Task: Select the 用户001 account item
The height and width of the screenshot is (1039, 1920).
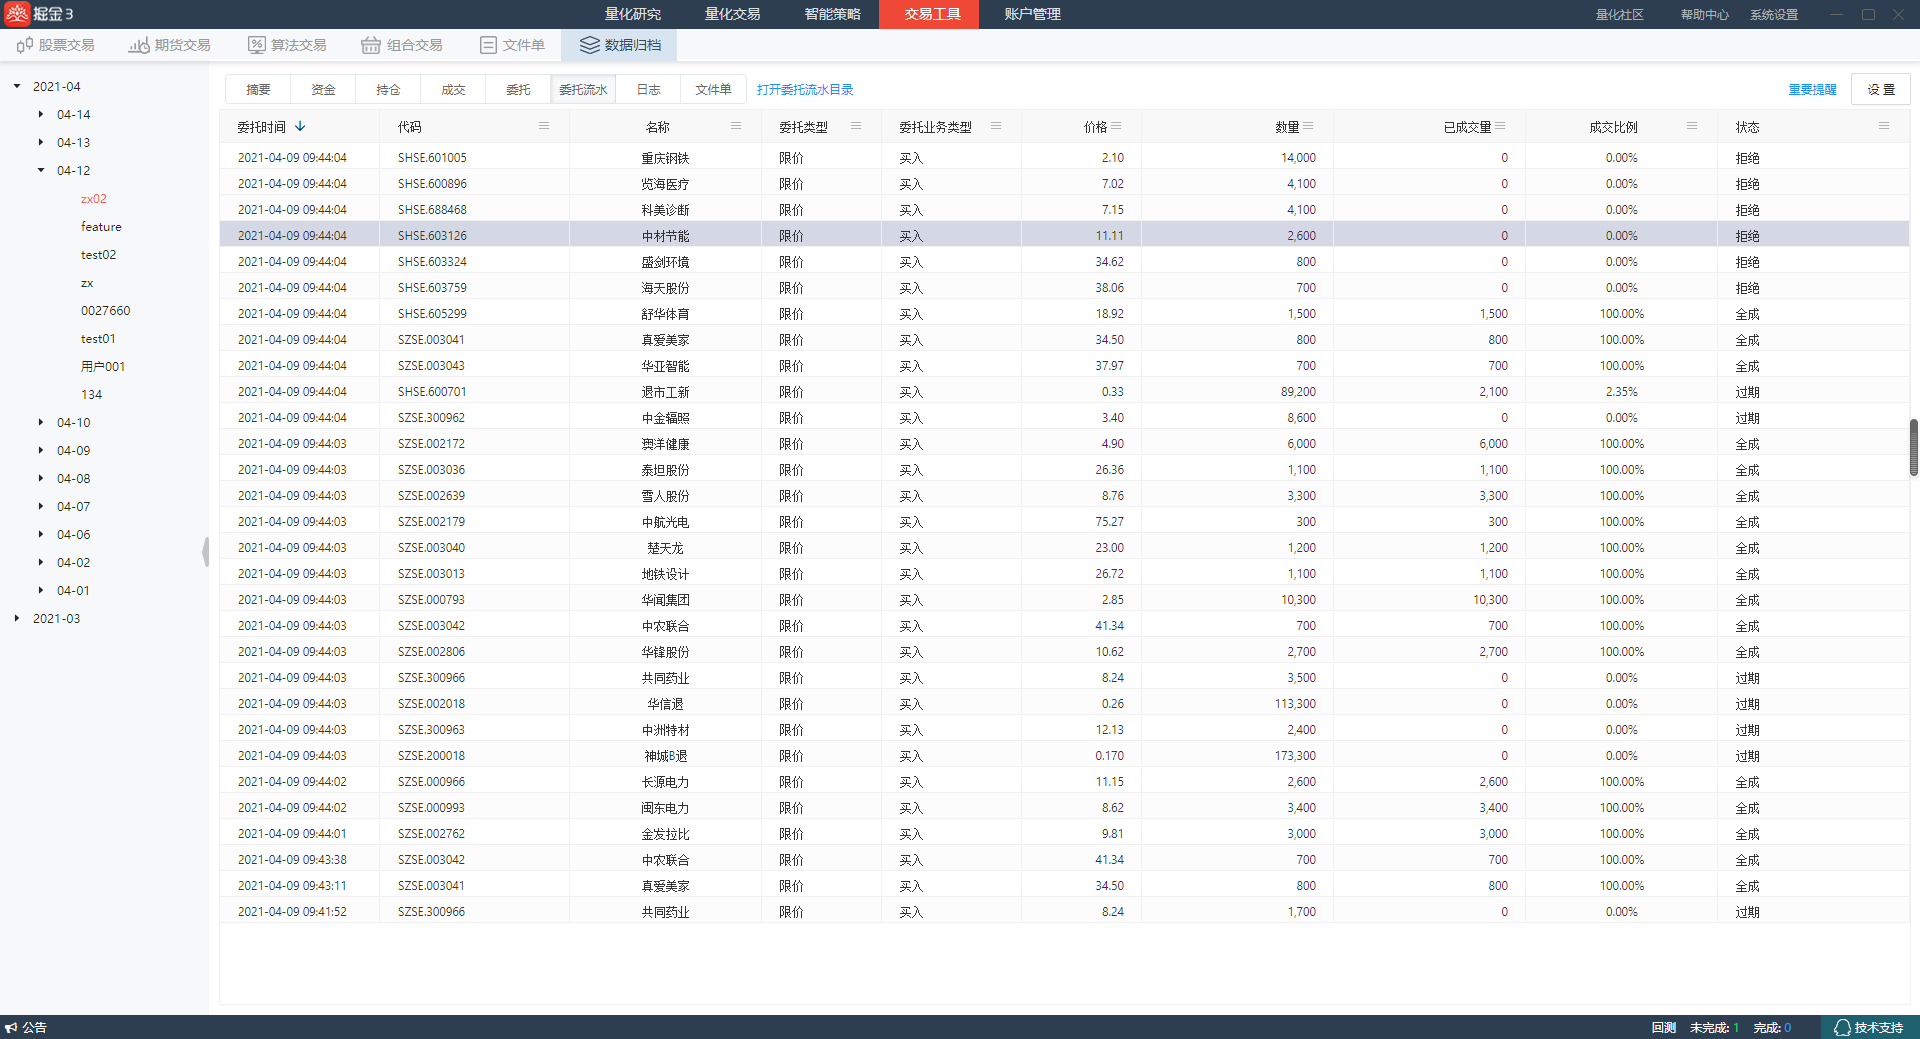Action: 103,367
